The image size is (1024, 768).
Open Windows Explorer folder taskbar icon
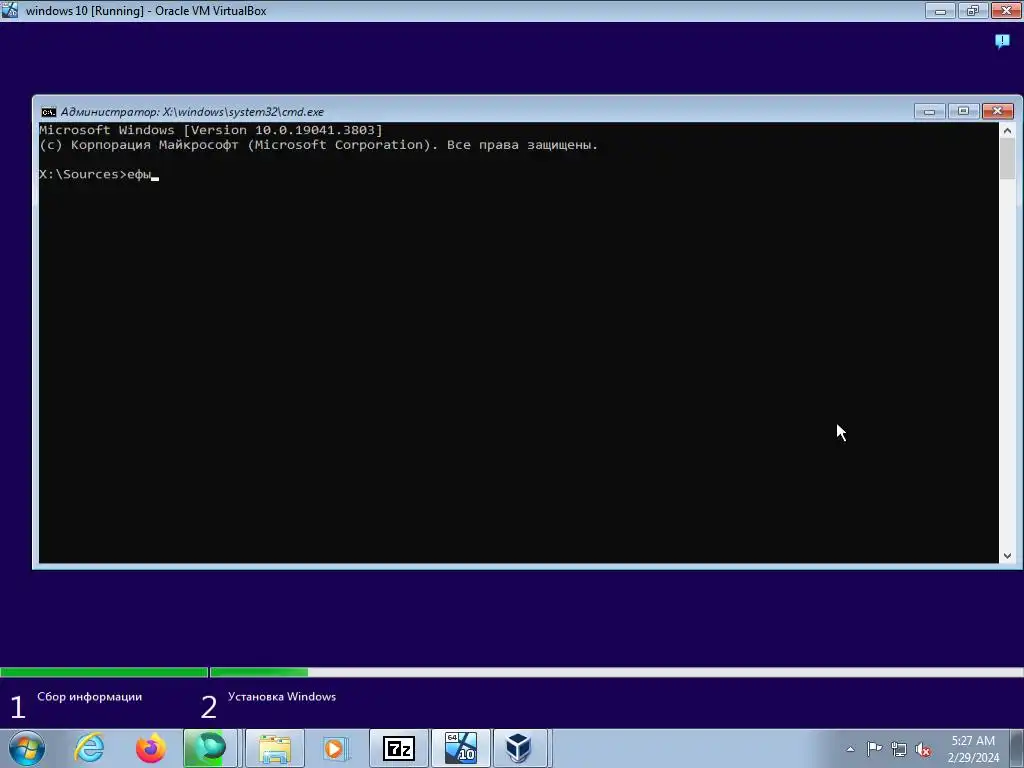275,748
